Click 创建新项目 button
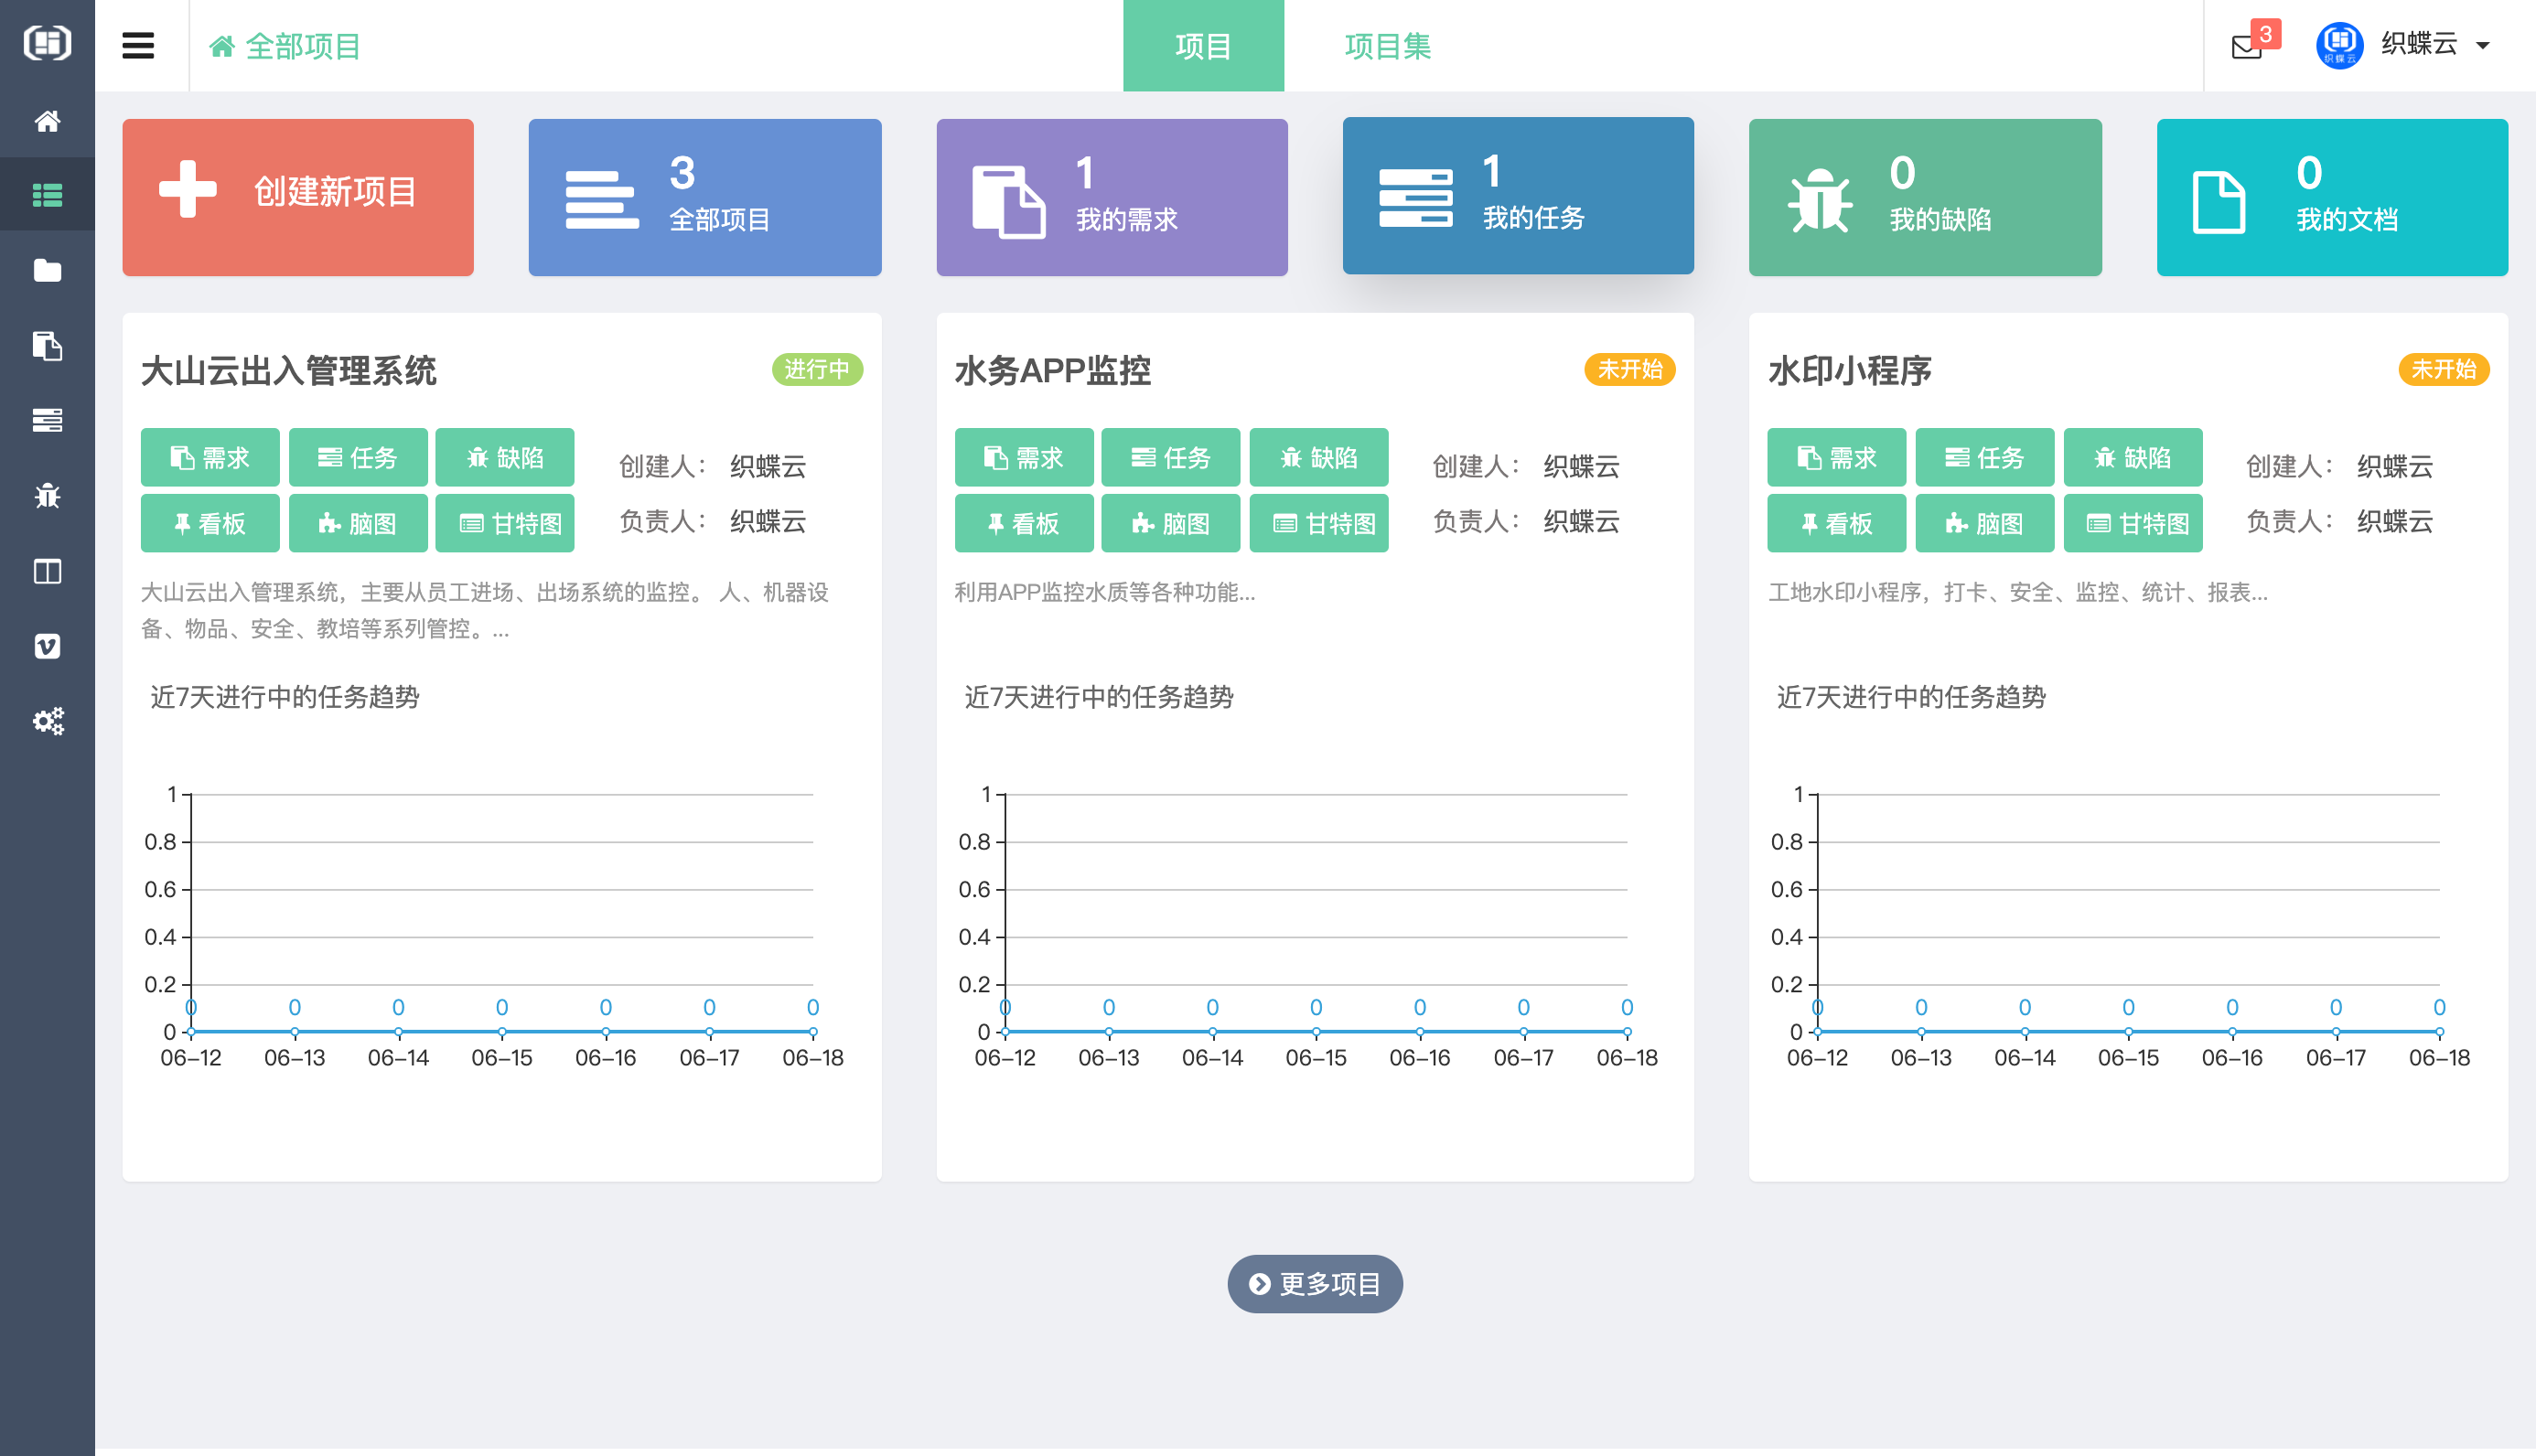The width and height of the screenshot is (2536, 1456). click(x=298, y=197)
